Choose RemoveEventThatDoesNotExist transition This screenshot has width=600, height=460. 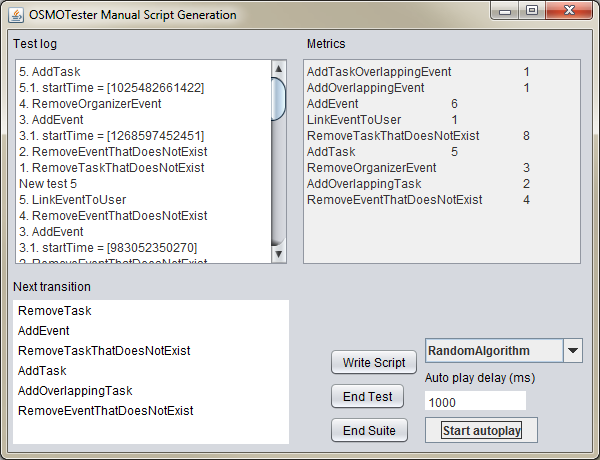(x=105, y=411)
